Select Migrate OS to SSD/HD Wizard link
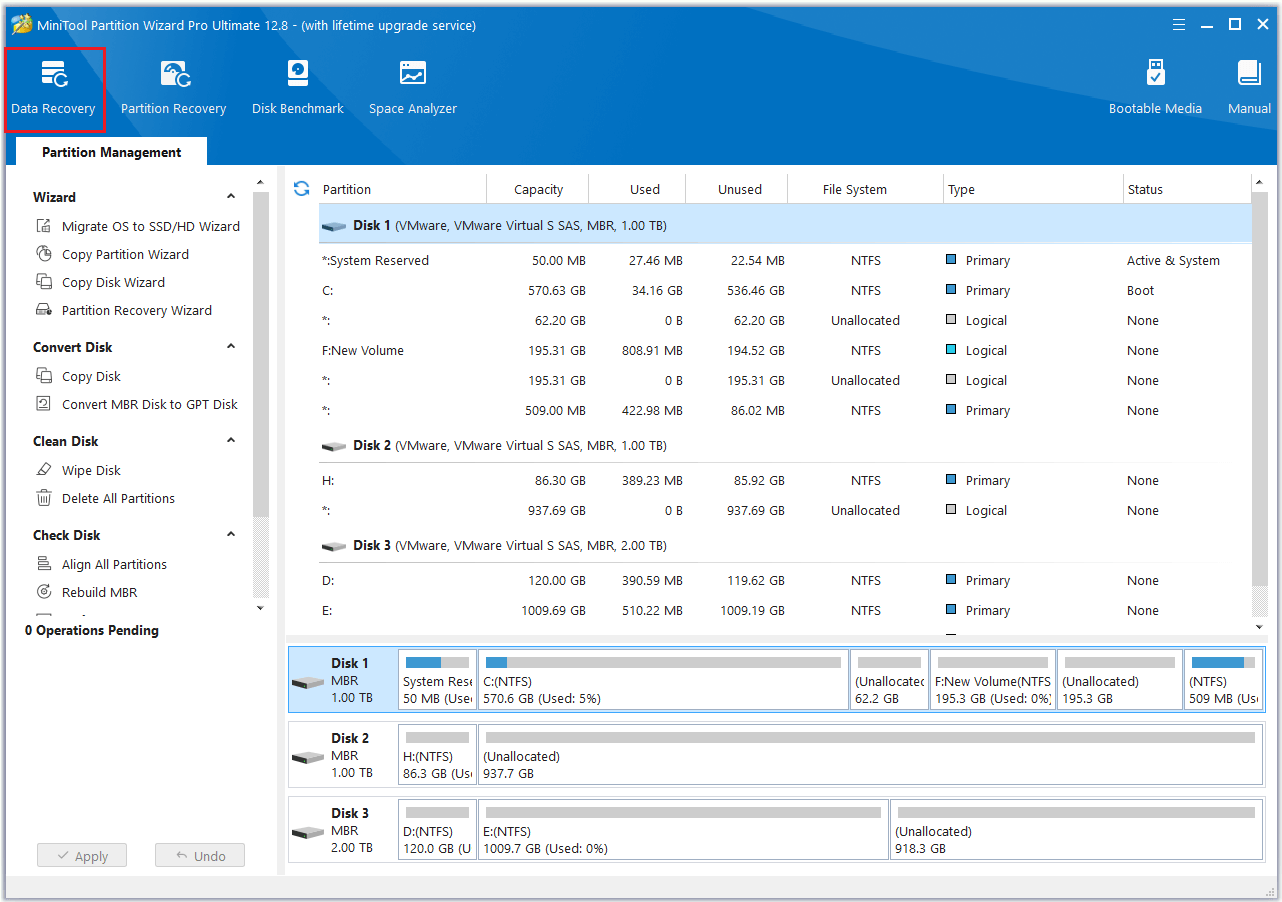Screen dimensions: 1282x902 pyautogui.click(x=151, y=226)
